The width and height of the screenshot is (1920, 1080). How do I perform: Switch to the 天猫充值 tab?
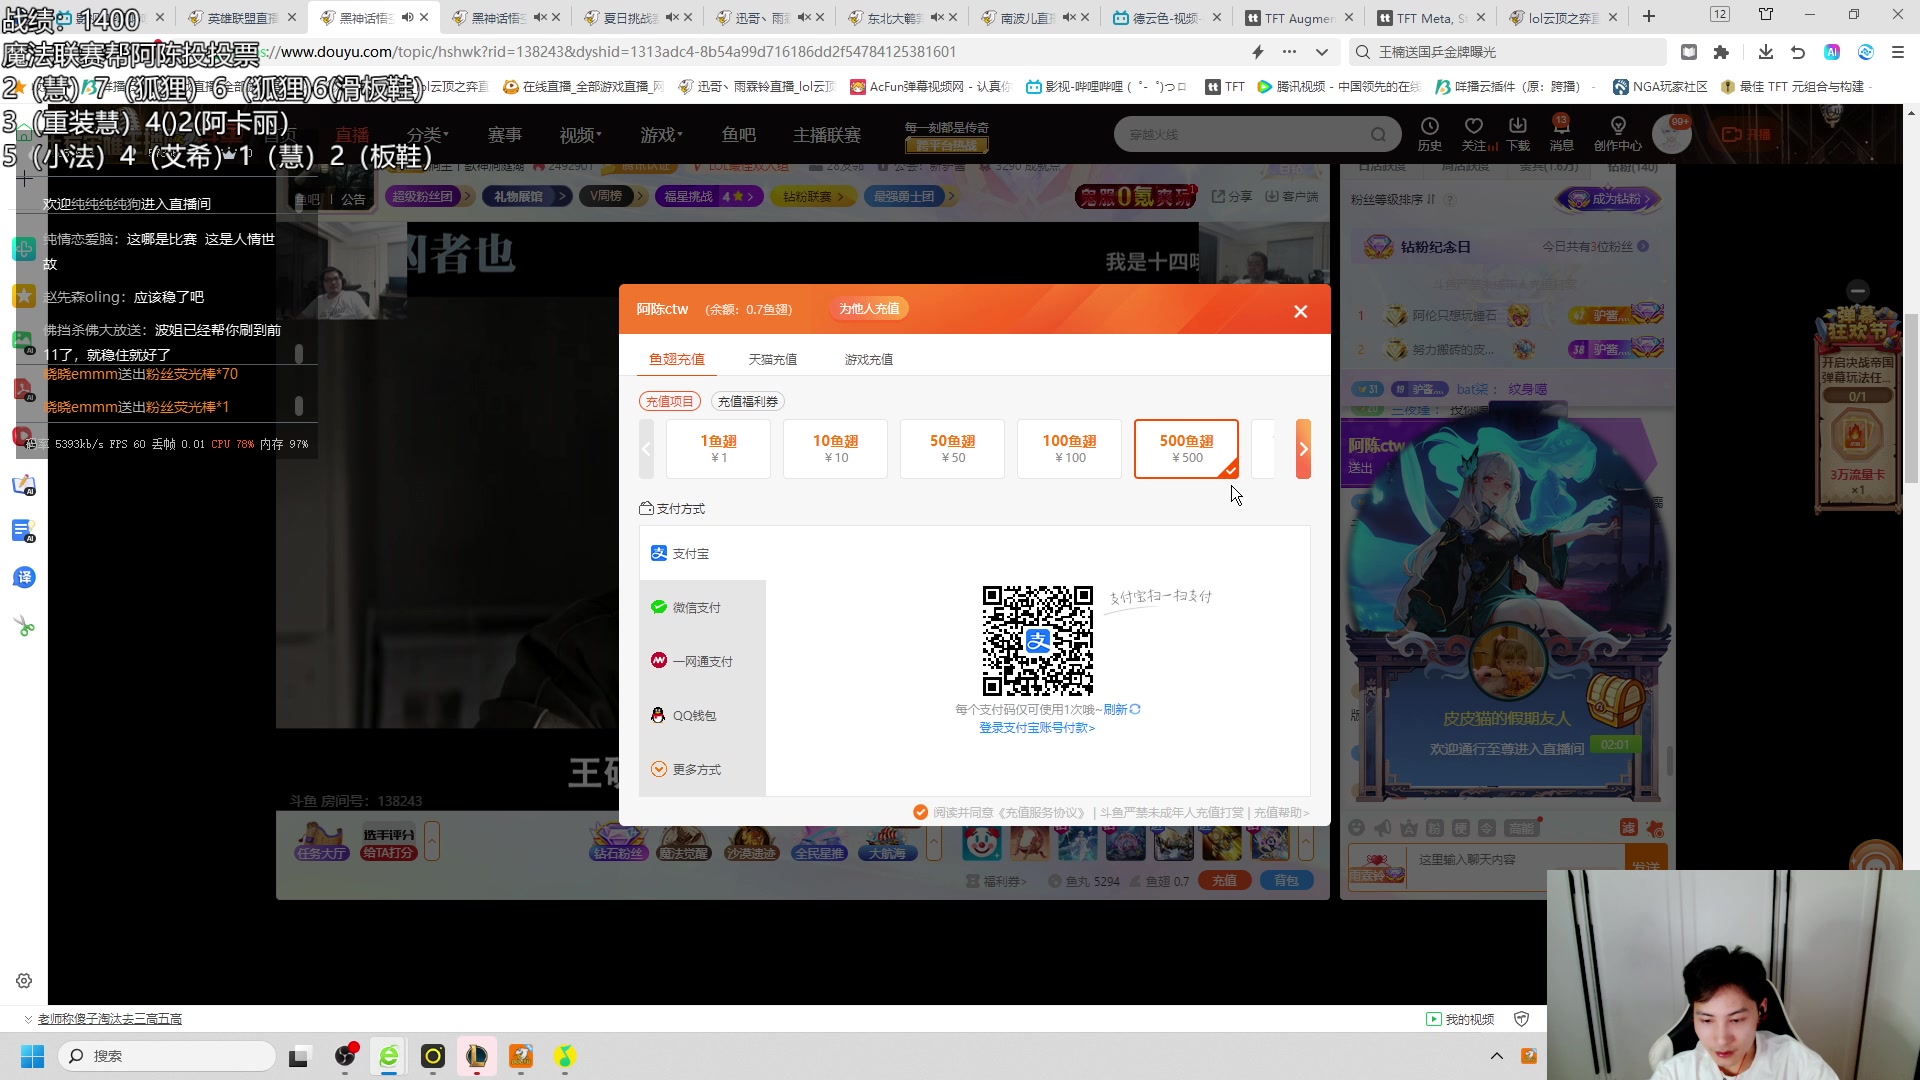pyautogui.click(x=772, y=359)
